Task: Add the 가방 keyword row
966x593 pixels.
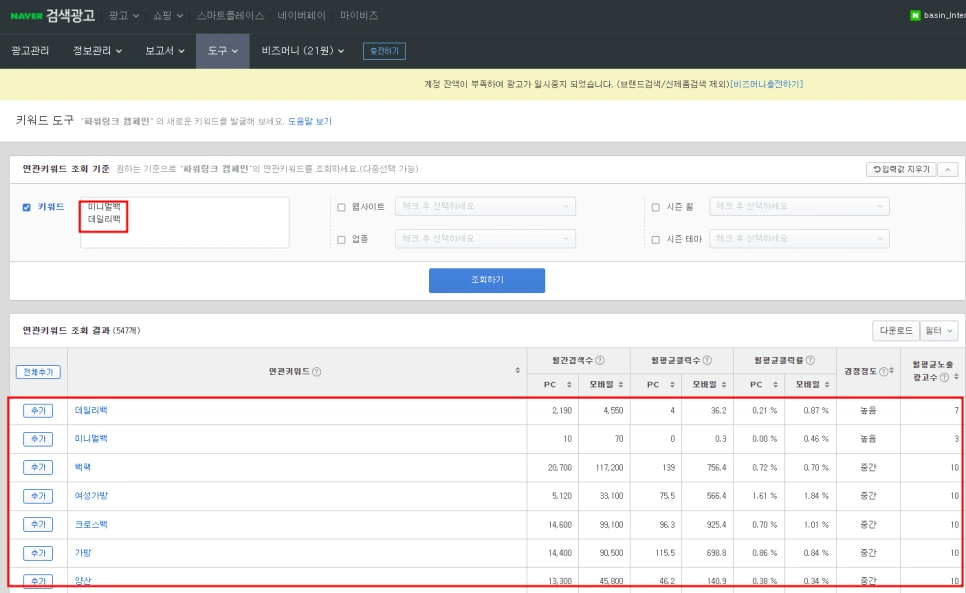Action: pyautogui.click(x=38, y=553)
